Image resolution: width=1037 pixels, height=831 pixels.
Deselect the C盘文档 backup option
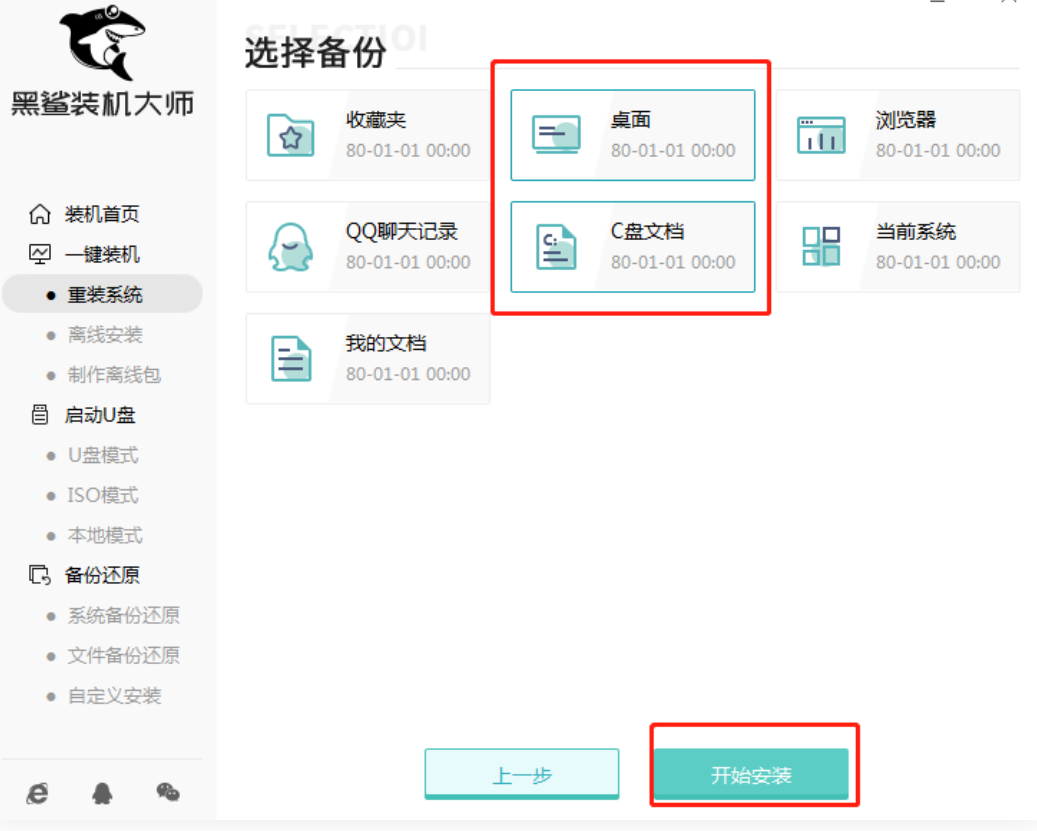[632, 247]
